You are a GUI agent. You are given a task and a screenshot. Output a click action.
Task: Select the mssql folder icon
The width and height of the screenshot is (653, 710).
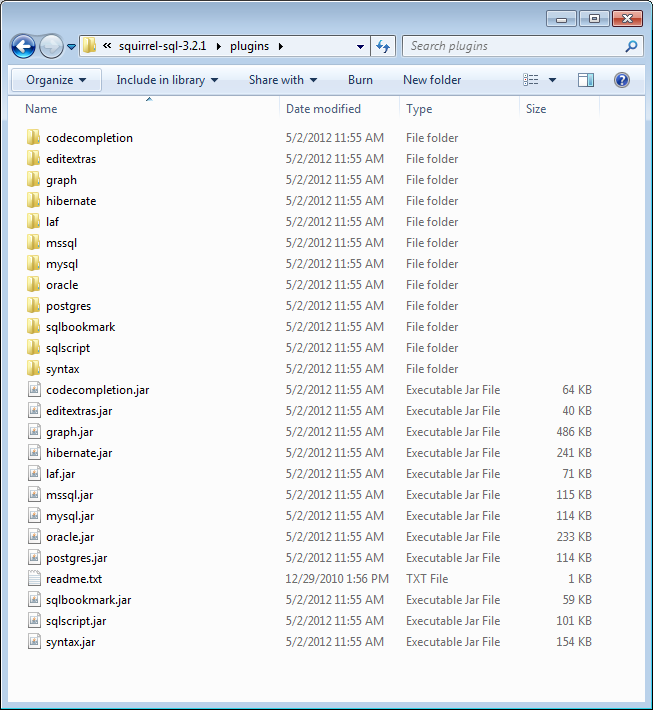[x=33, y=242]
